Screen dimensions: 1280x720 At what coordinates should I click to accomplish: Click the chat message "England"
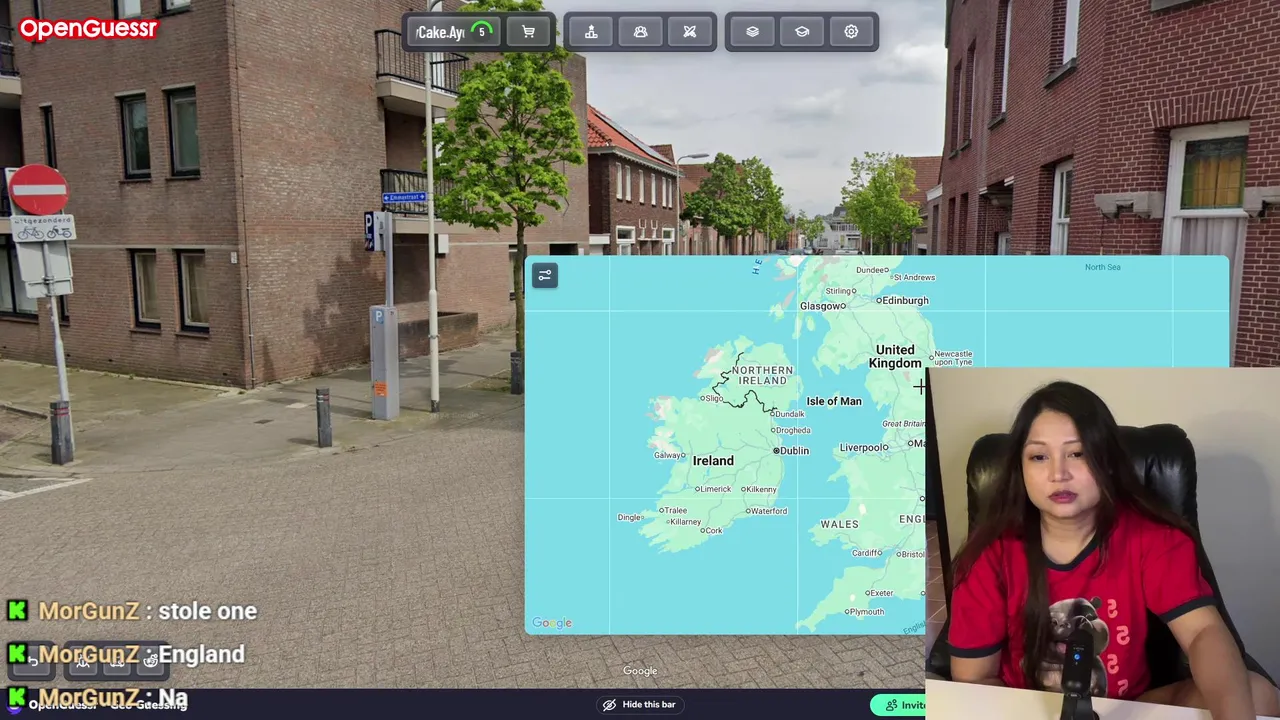202,654
